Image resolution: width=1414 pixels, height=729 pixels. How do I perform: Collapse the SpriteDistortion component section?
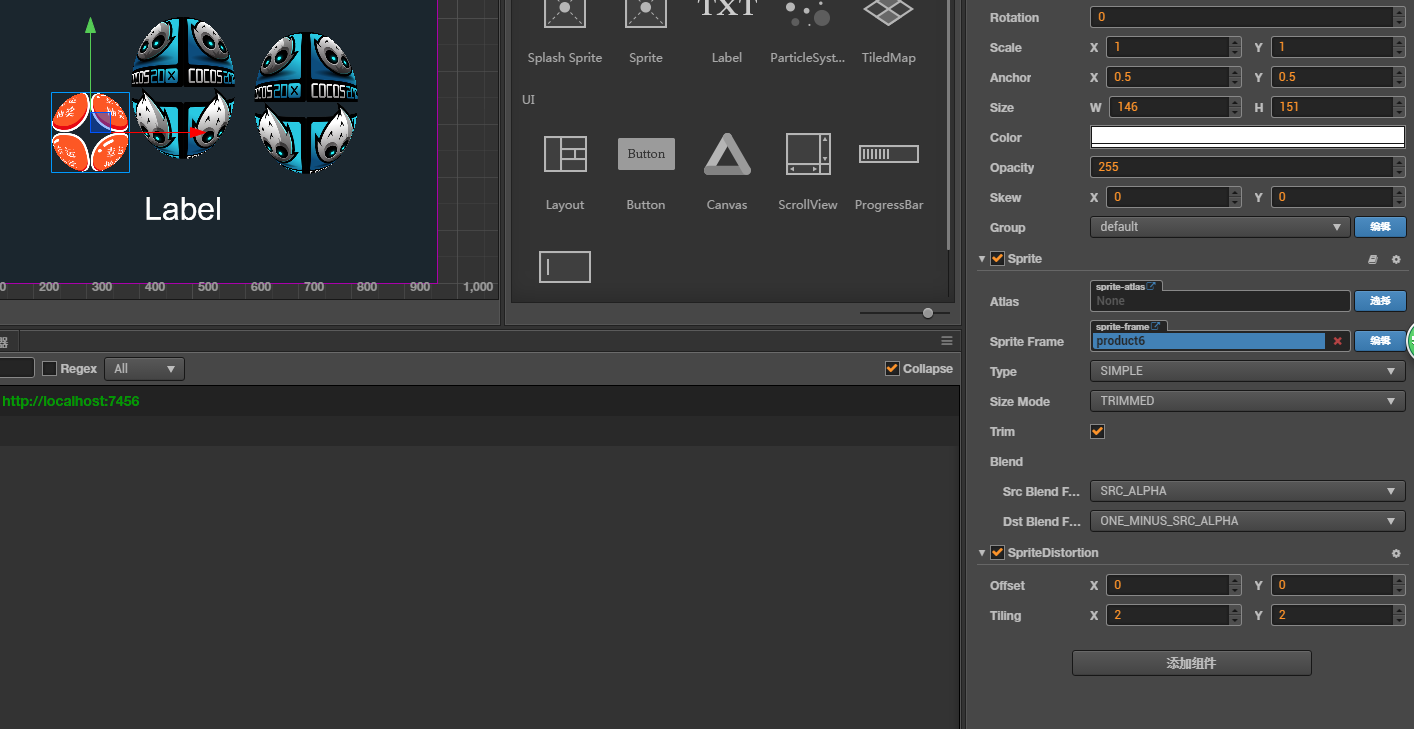[982, 553]
